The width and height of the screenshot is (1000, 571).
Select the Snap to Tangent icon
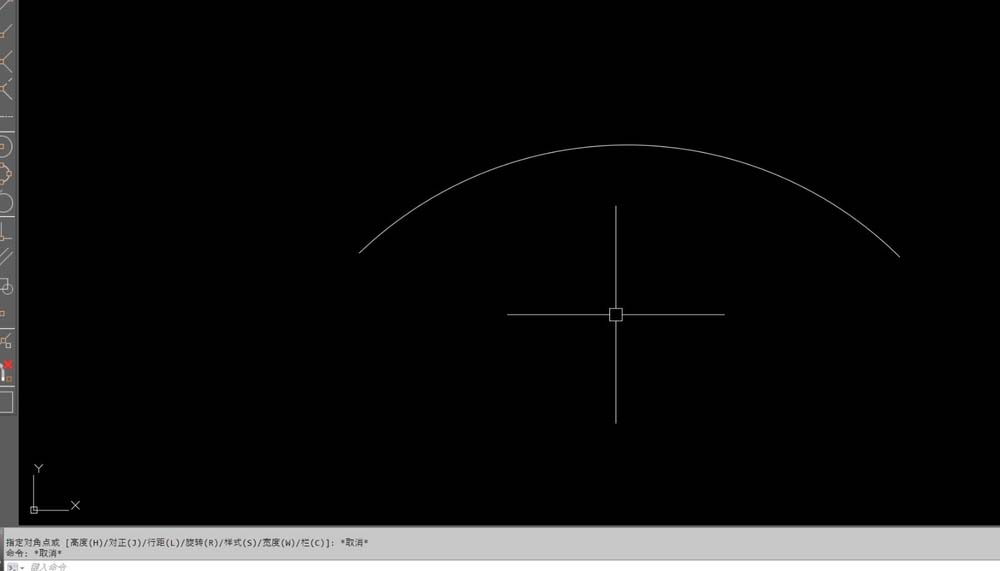coord(6,202)
